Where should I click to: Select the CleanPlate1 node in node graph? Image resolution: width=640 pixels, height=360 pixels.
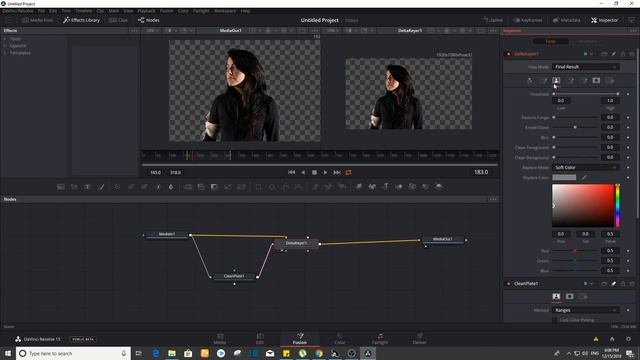[x=234, y=276]
